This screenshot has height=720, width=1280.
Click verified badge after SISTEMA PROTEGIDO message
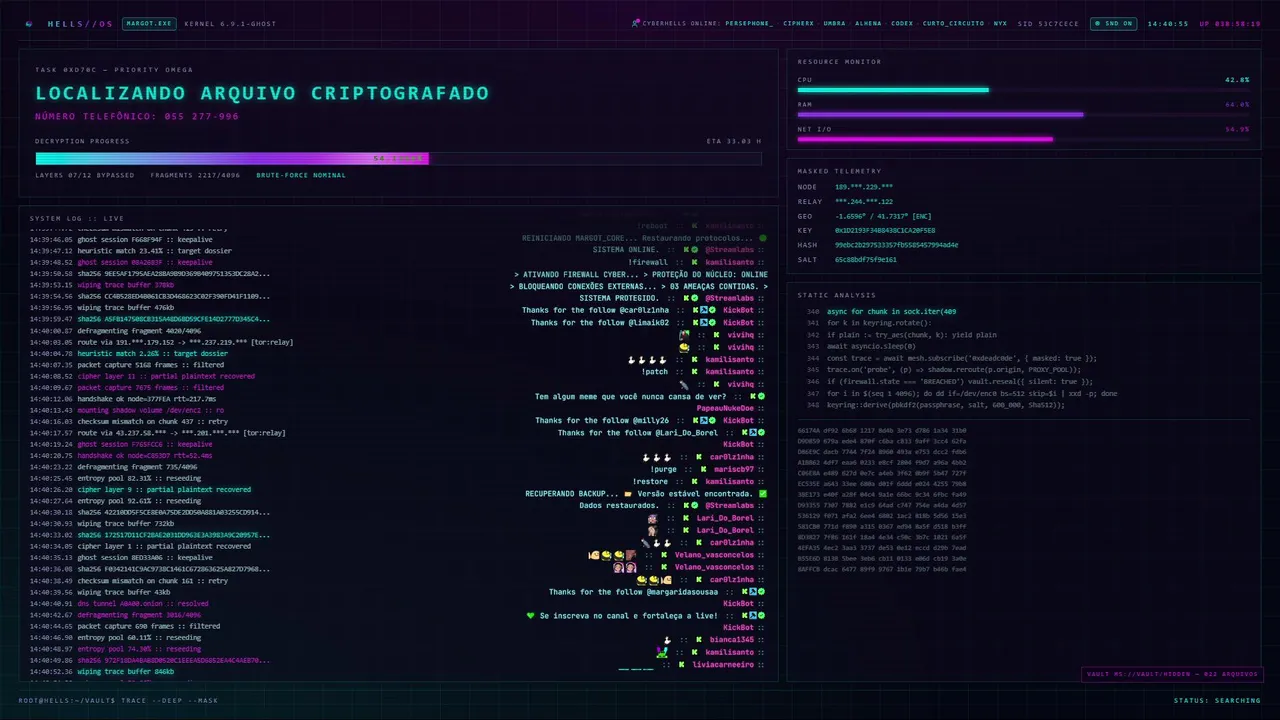tap(694, 298)
